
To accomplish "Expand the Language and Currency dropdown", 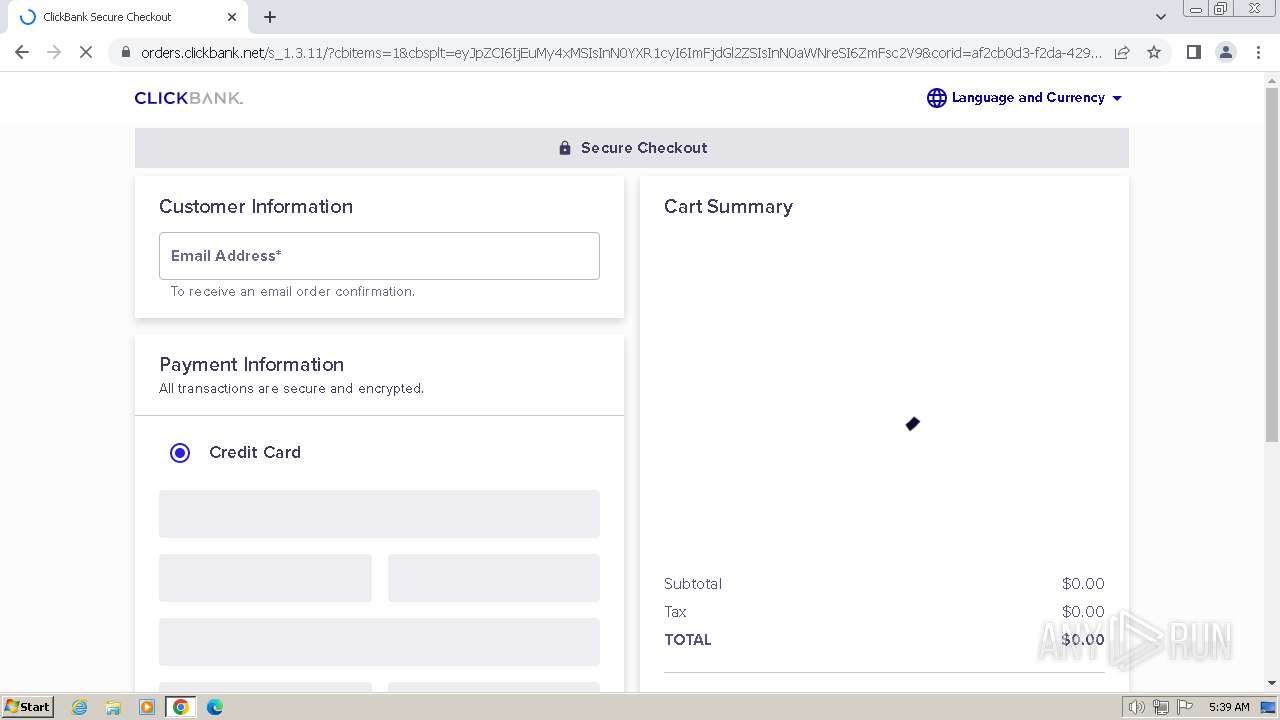I will tap(1025, 98).
